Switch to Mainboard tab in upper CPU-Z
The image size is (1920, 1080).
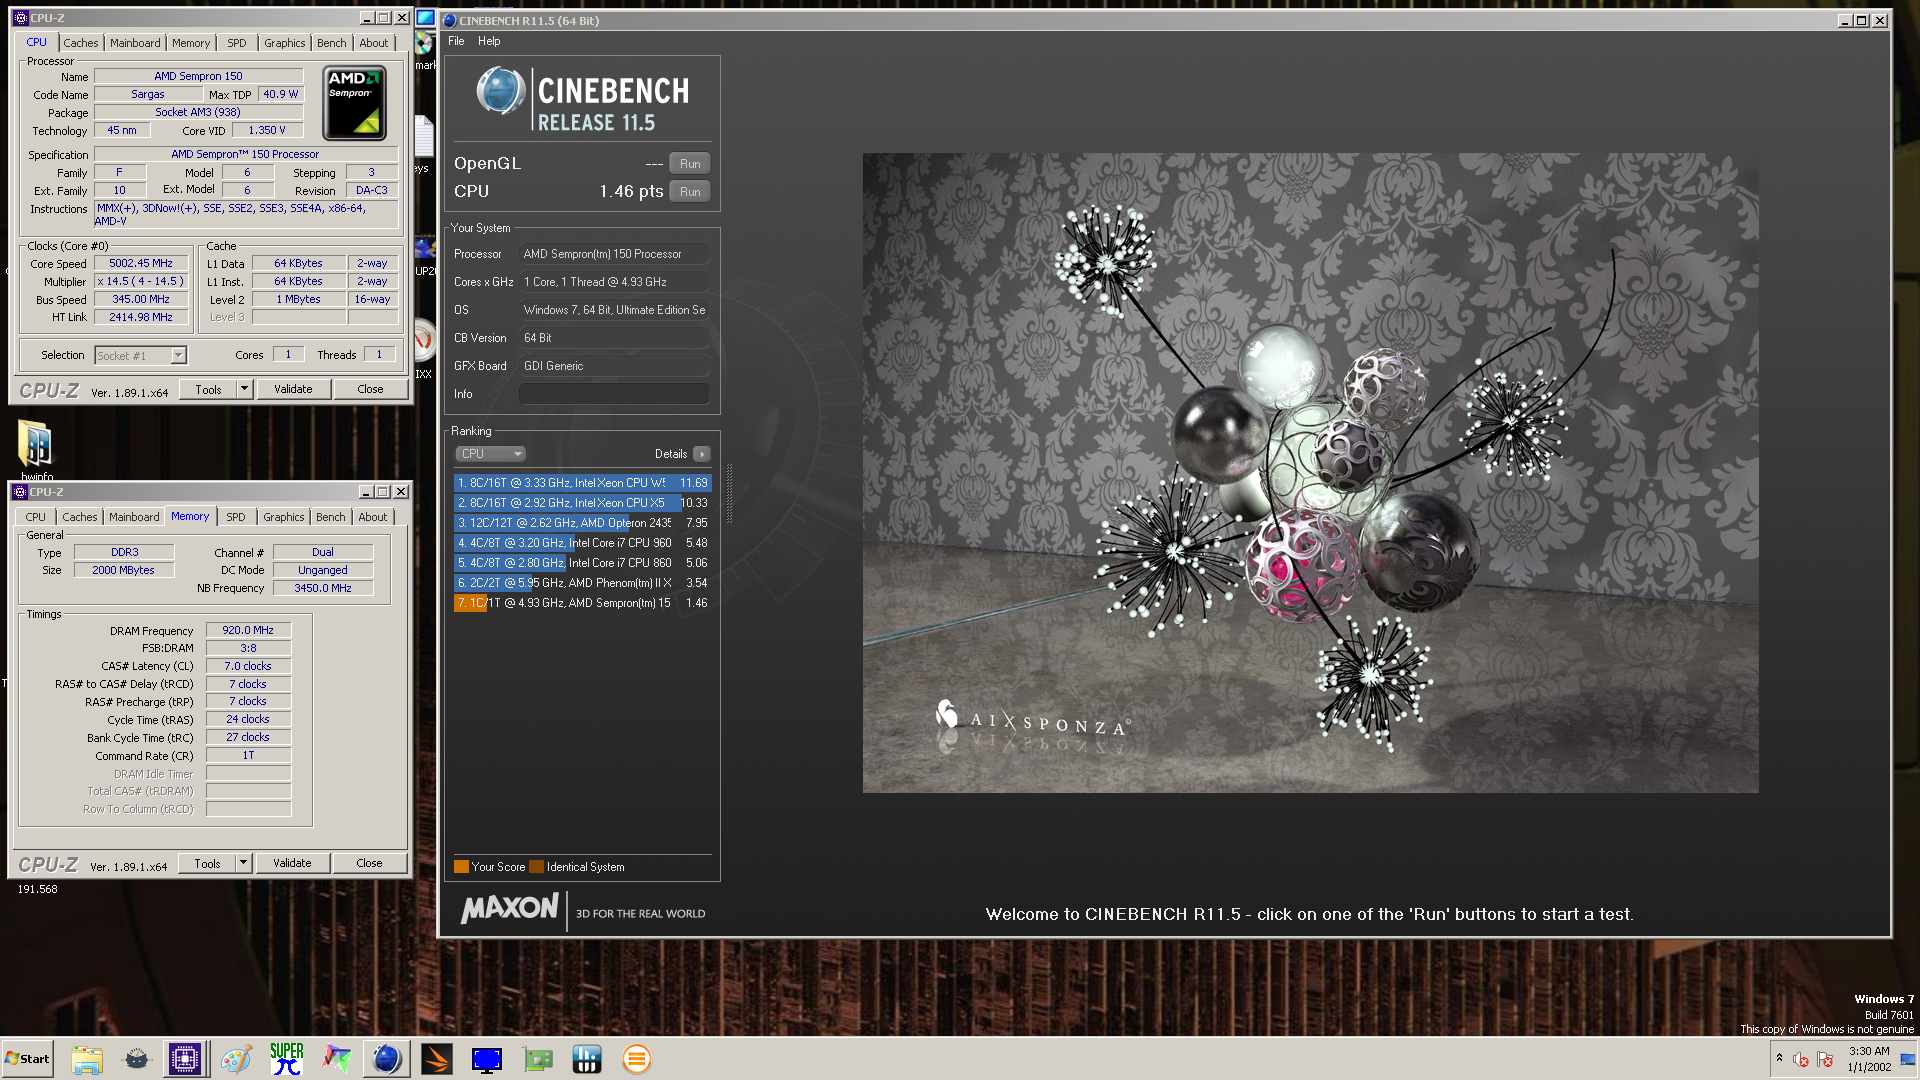135,43
